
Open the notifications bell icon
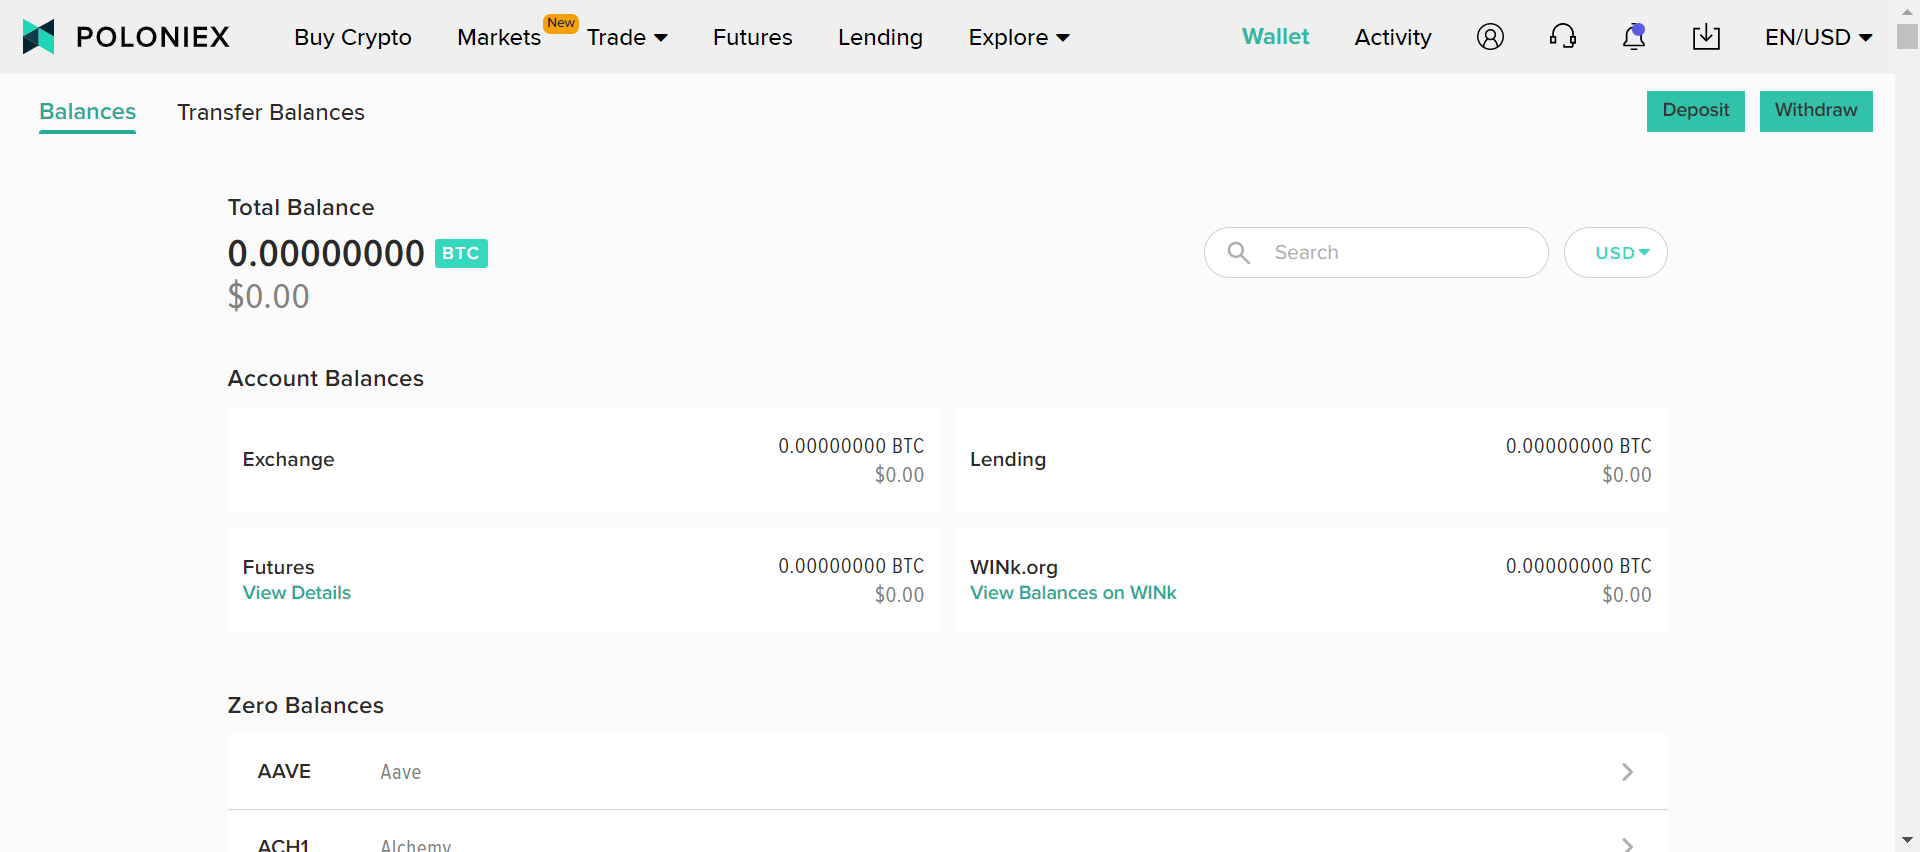tap(1634, 37)
